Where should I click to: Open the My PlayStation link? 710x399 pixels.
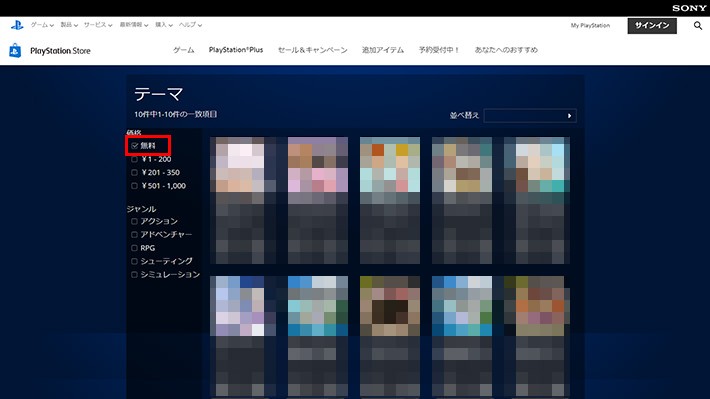coord(590,25)
